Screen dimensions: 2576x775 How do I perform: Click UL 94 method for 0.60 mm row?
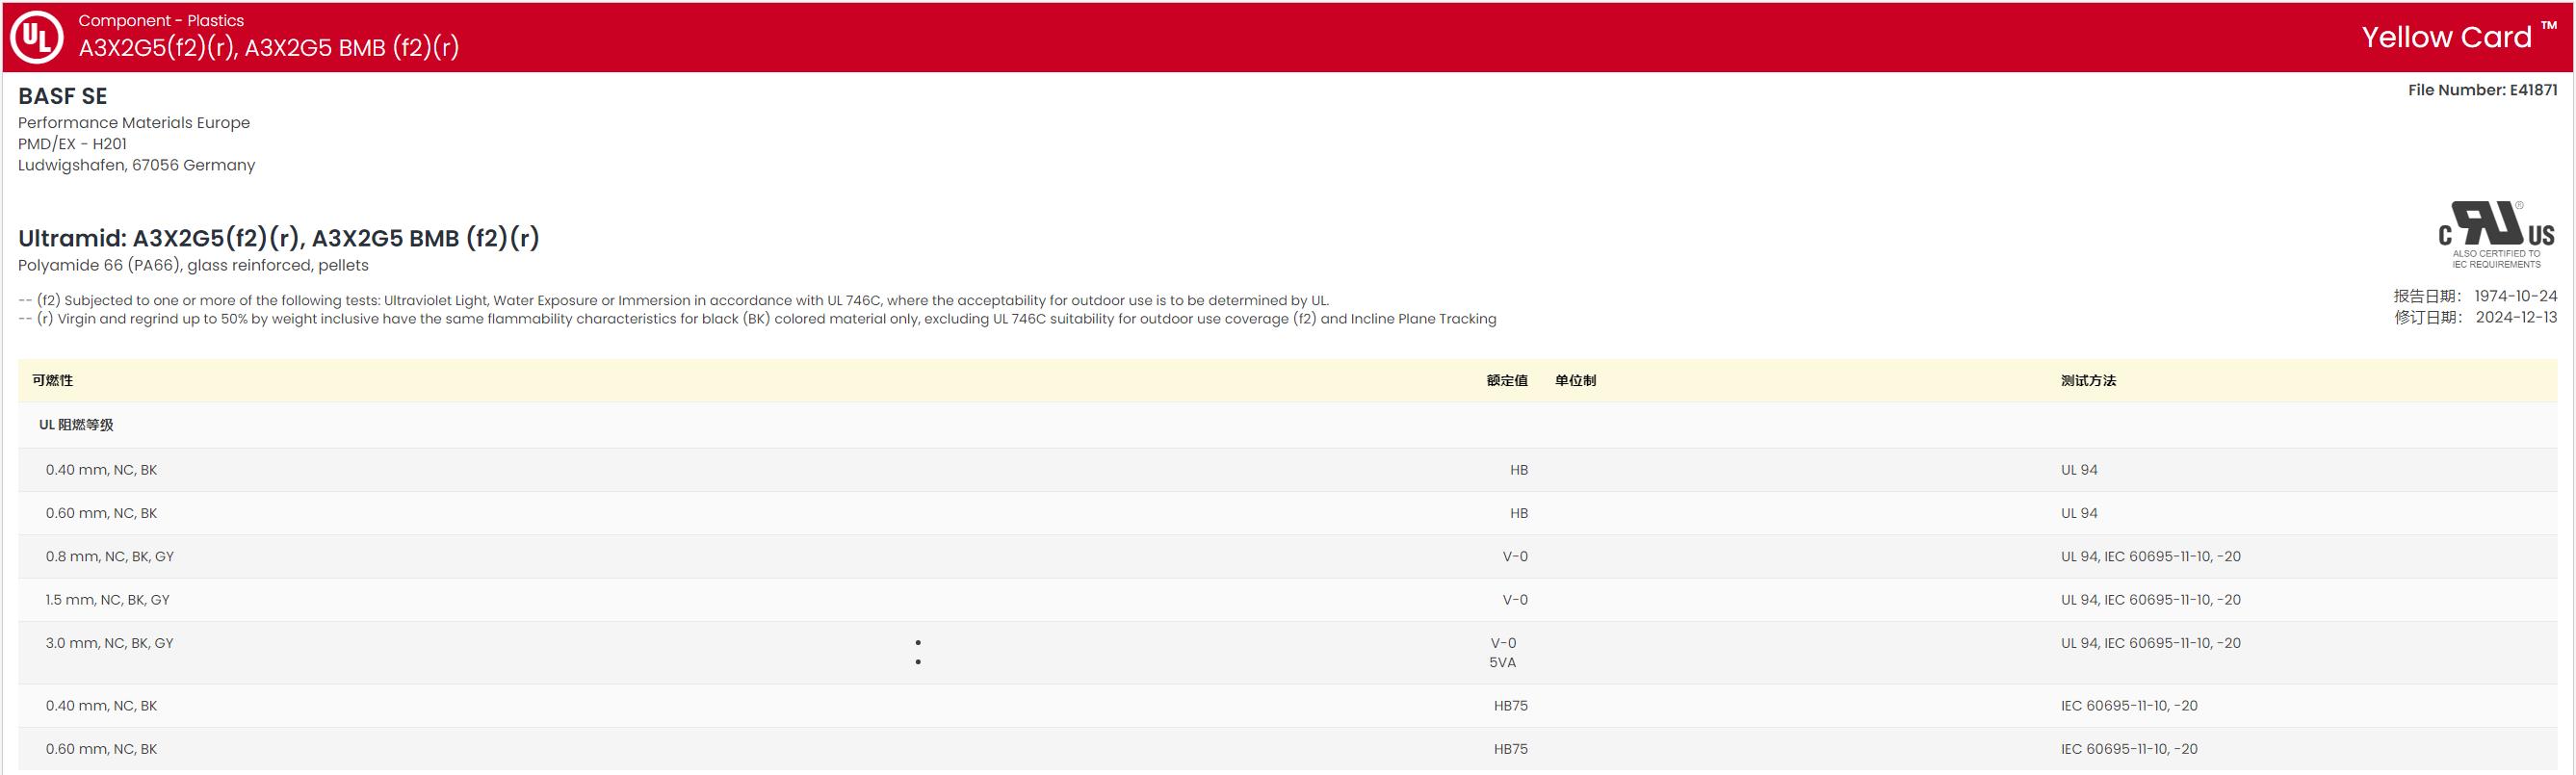pos(2079,513)
